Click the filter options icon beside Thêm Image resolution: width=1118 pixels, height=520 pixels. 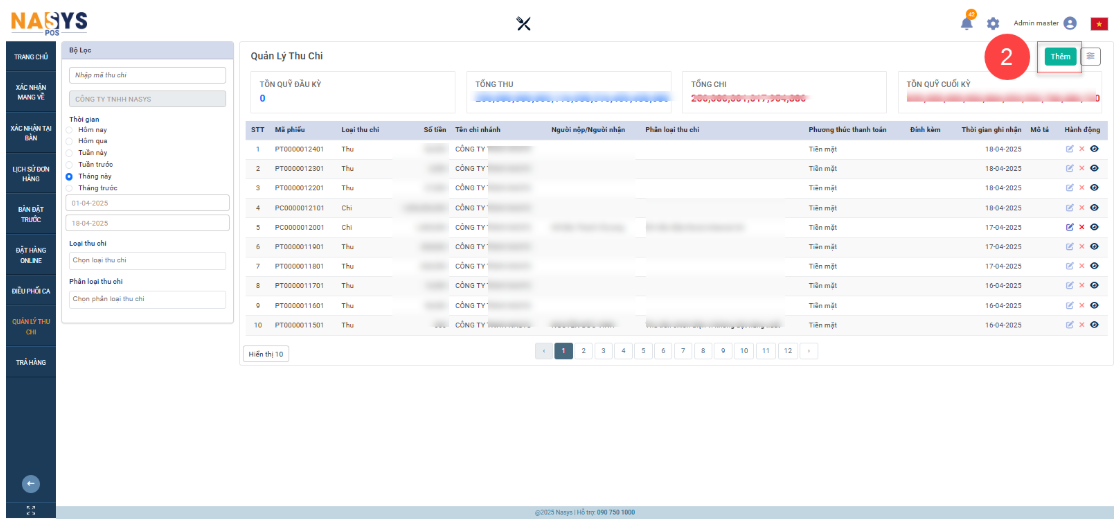coord(1091,57)
